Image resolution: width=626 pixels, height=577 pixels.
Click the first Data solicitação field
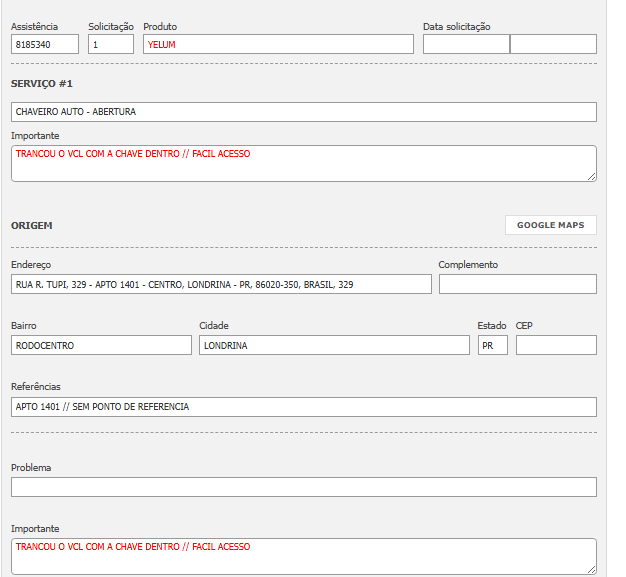(x=466, y=44)
